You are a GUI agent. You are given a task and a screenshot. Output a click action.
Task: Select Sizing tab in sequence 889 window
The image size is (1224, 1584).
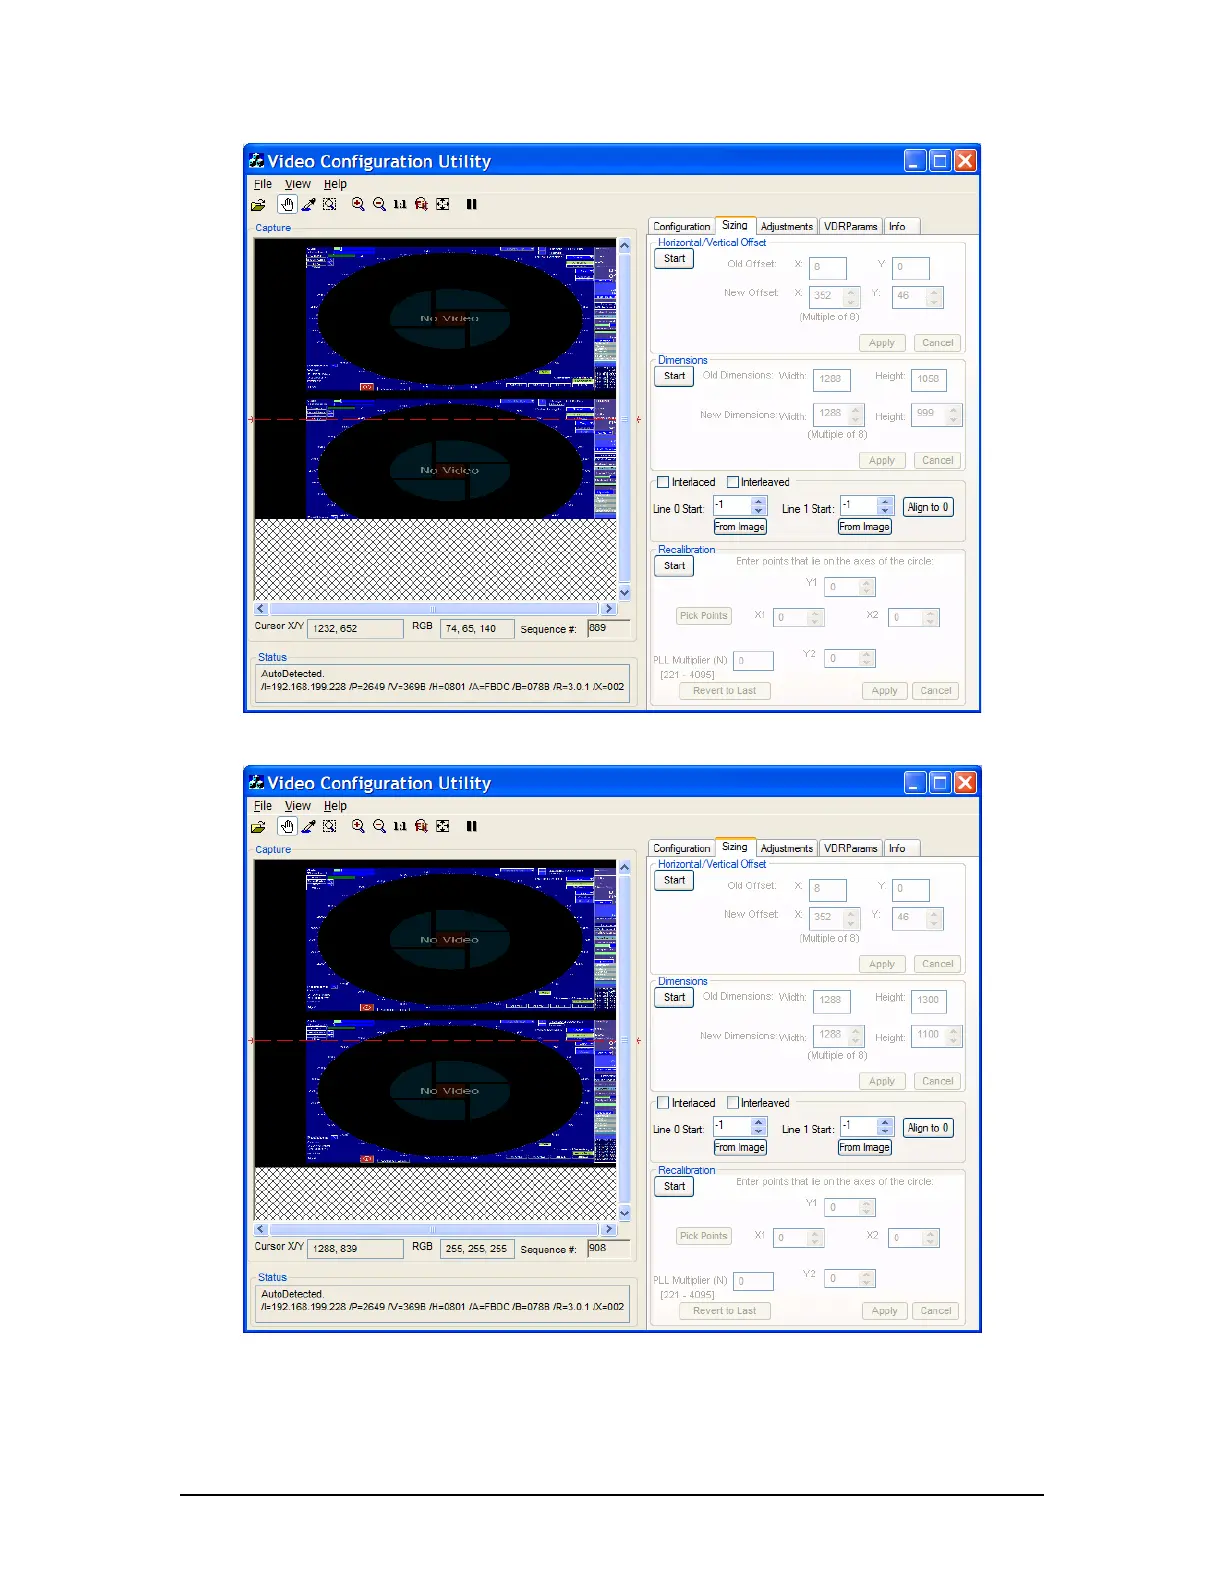[735, 225]
